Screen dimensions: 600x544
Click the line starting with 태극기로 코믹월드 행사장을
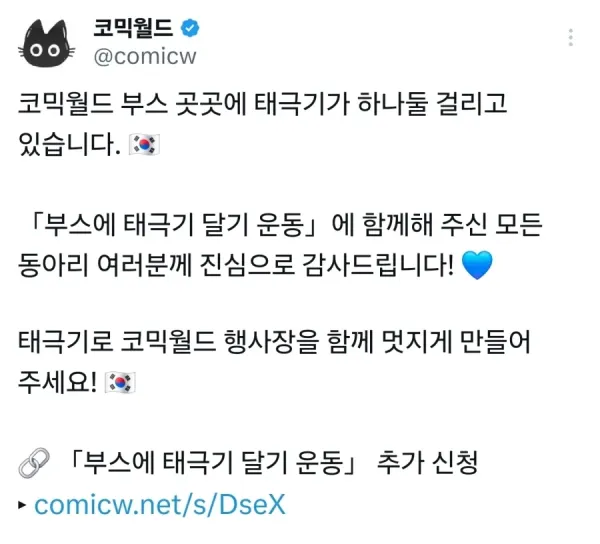tap(274, 341)
